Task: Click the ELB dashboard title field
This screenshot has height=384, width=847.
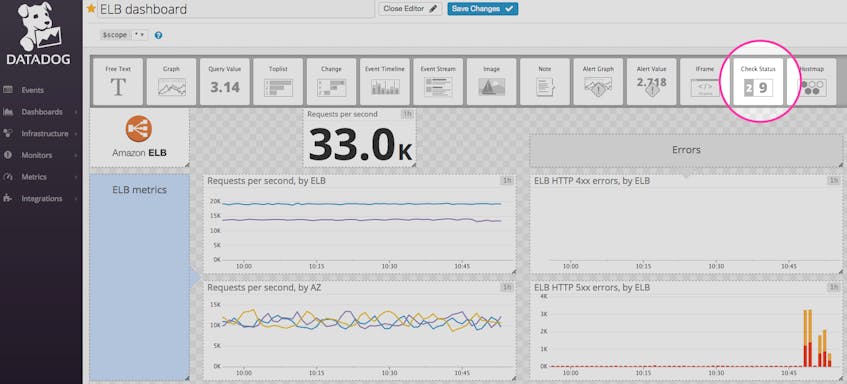Action: [x=236, y=9]
